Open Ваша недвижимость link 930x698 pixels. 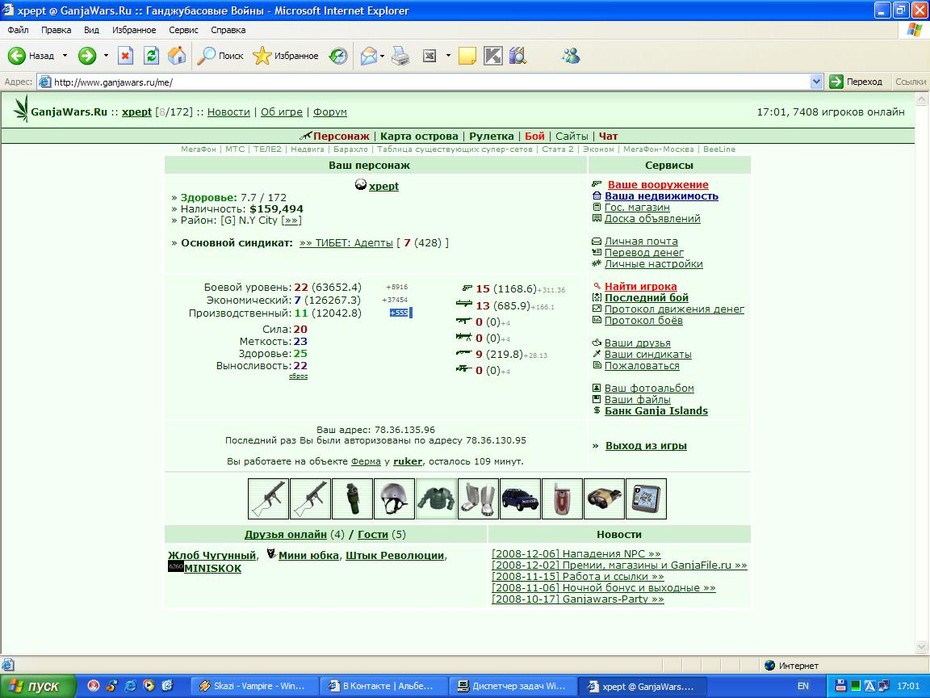pyautogui.click(x=661, y=196)
